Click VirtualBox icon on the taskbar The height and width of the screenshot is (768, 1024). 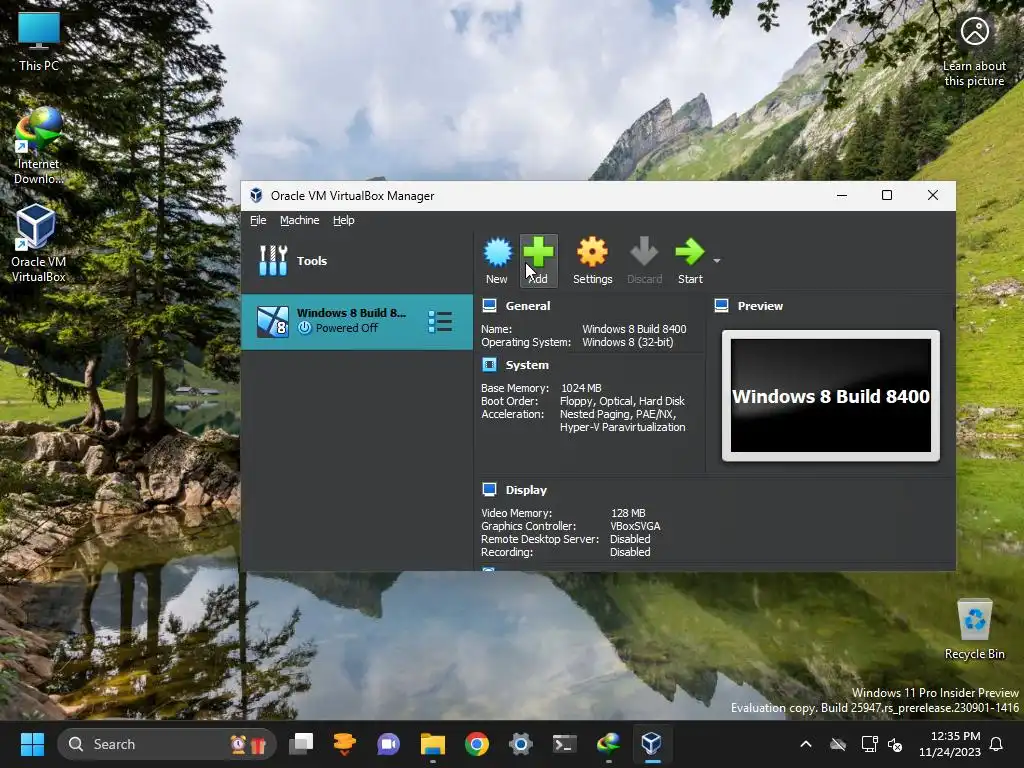point(652,744)
